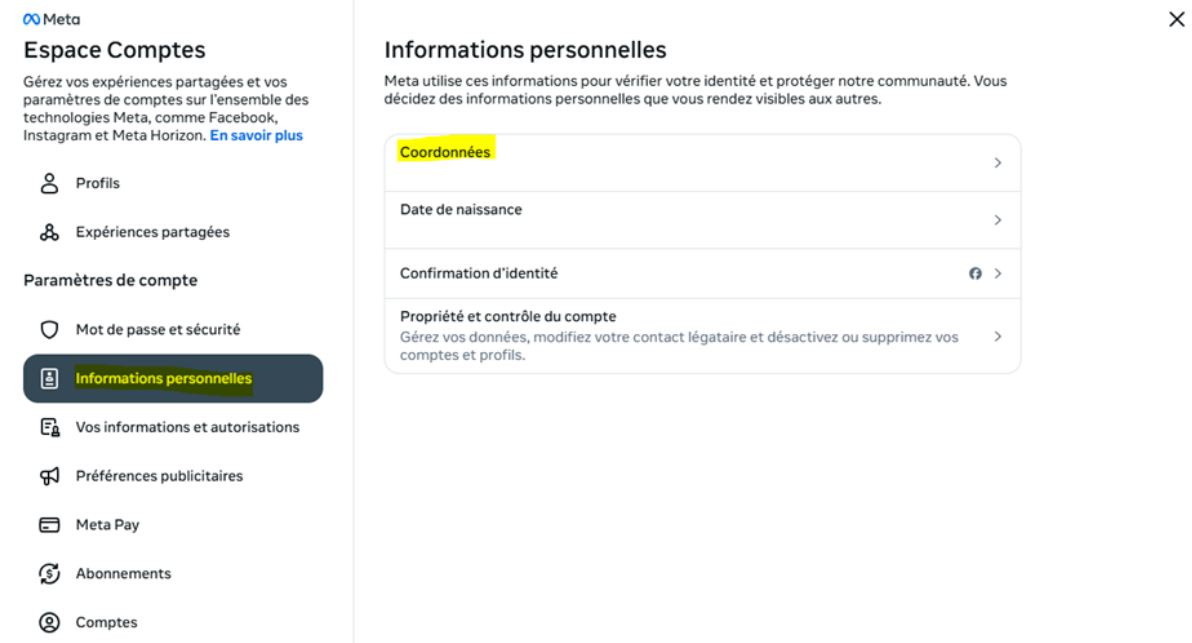Click the Meta Pay card icon
The height and width of the screenshot is (643, 1192).
click(45, 525)
